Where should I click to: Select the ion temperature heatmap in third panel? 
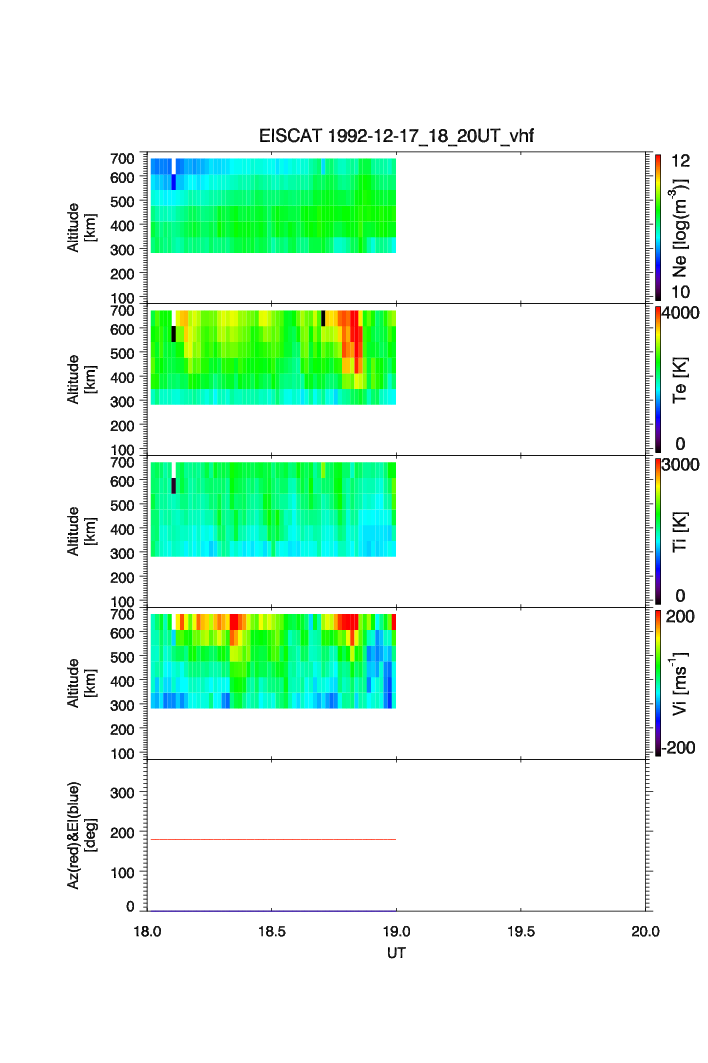tap(272, 509)
